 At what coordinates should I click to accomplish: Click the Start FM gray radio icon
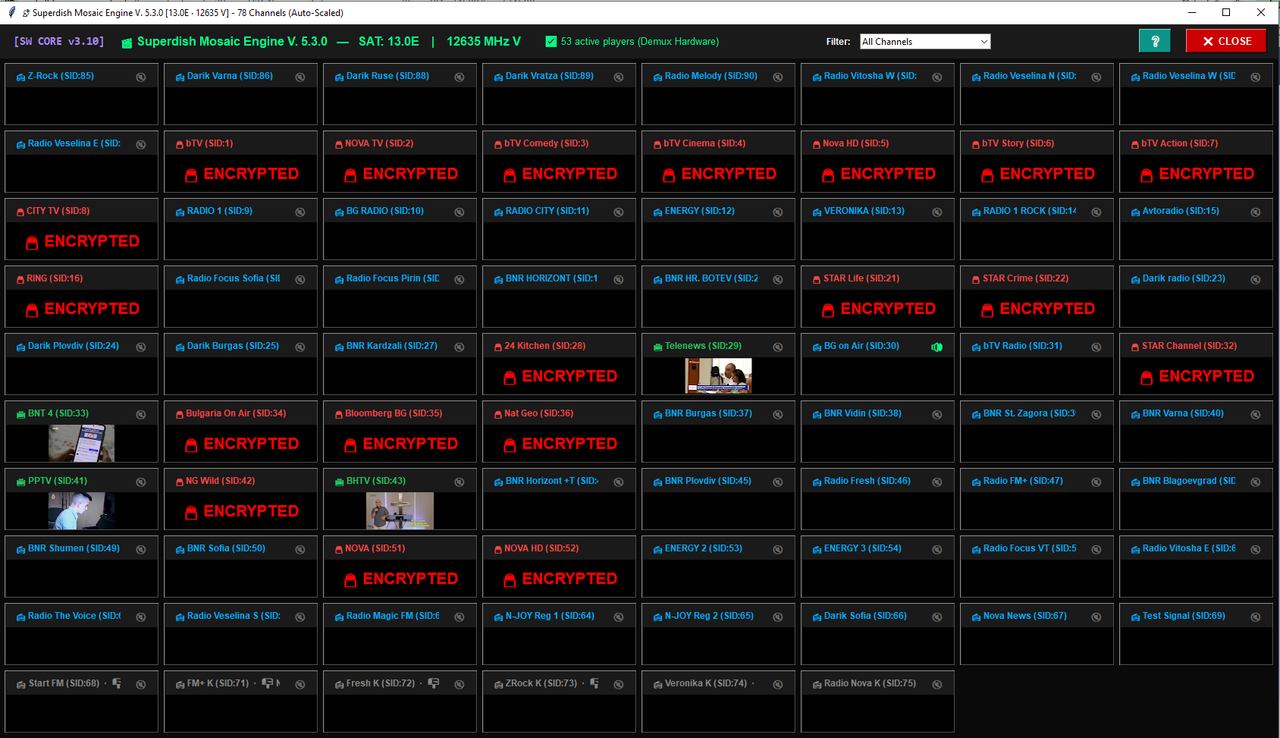click(21, 684)
